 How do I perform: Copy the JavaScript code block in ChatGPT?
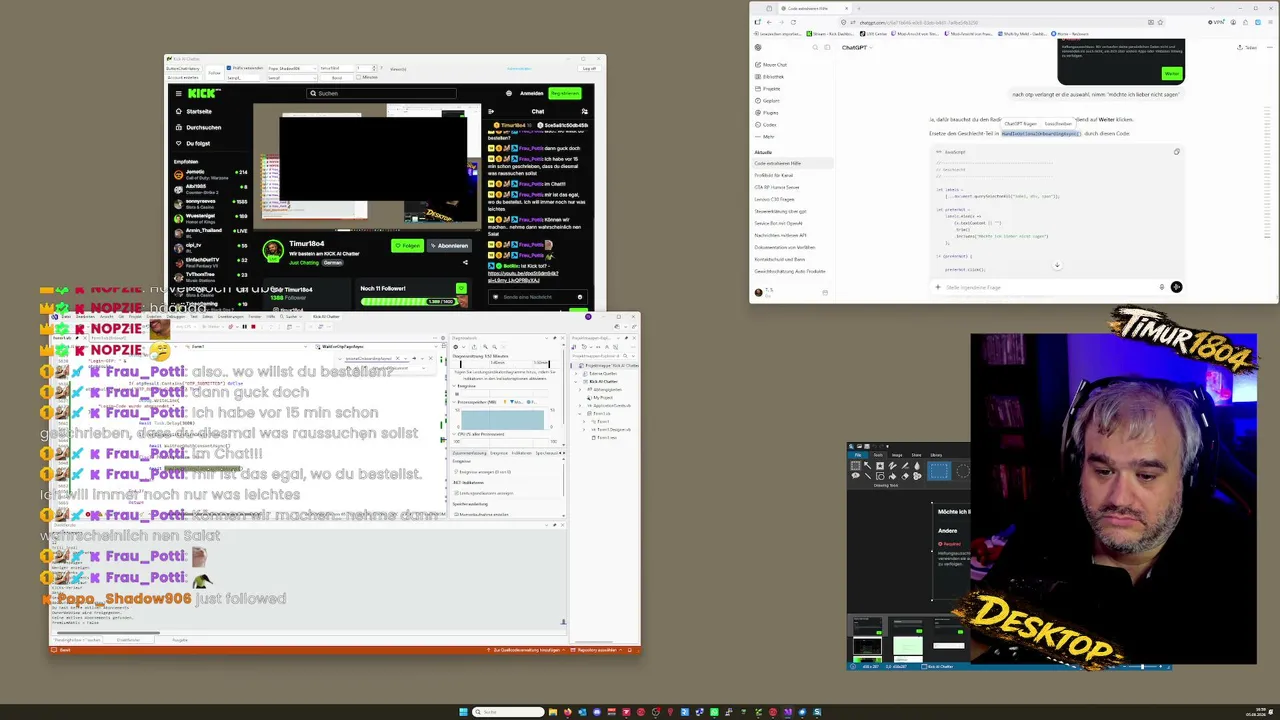click(1176, 152)
